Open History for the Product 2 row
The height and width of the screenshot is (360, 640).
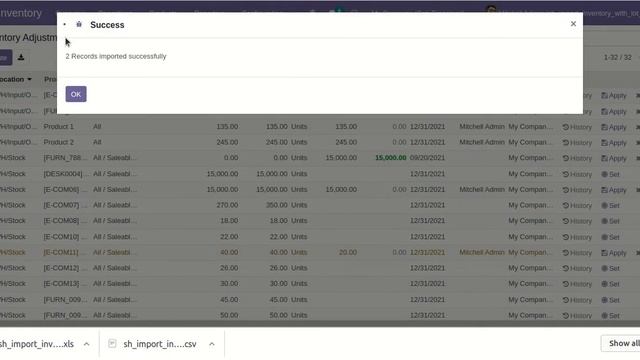pos(577,143)
